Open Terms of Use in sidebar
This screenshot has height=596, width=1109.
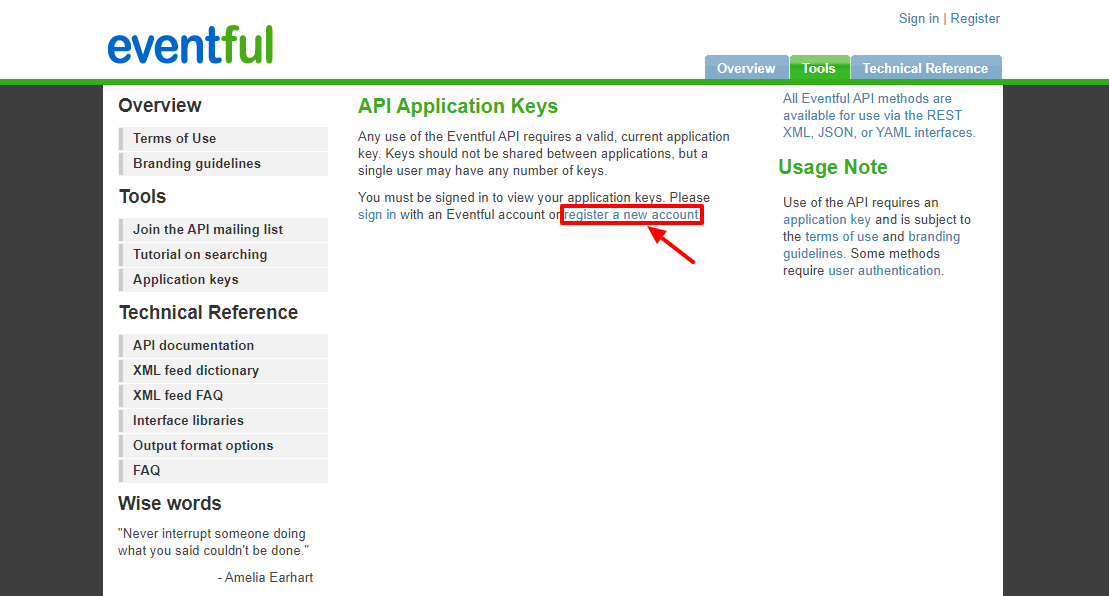(x=223, y=139)
